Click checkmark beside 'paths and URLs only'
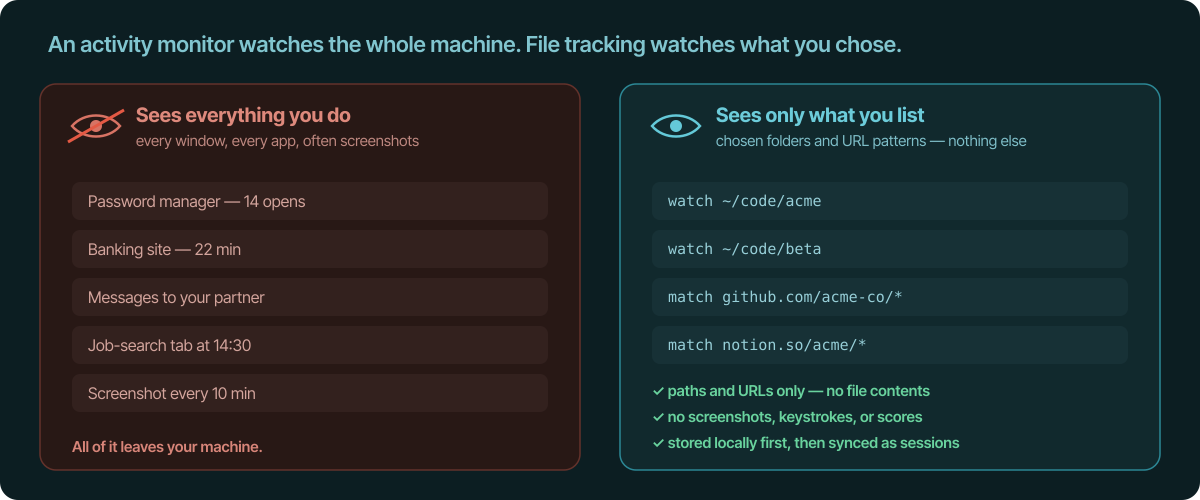 pyautogui.click(x=658, y=391)
